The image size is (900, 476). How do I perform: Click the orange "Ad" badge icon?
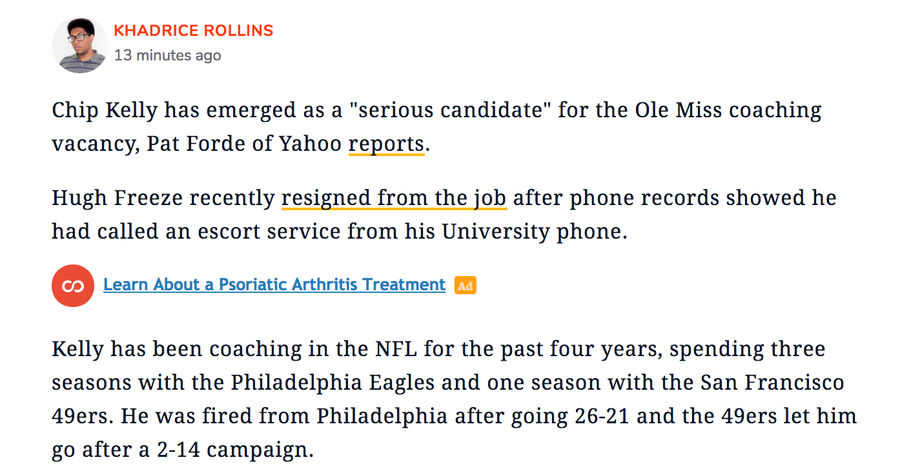465,285
